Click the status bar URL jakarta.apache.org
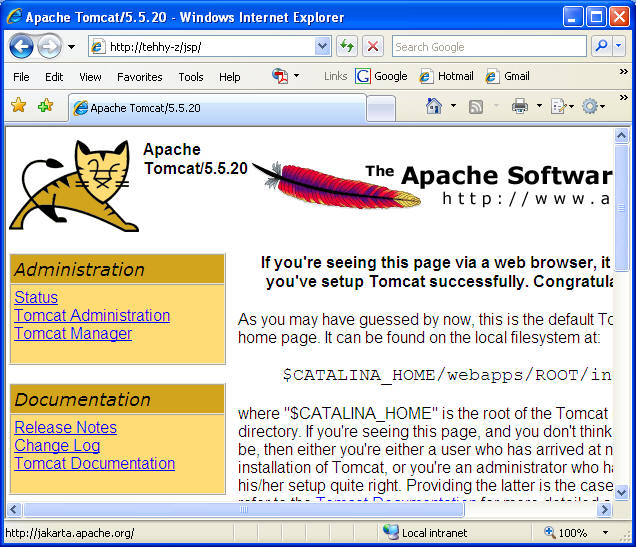636x547 pixels. pos(69,532)
